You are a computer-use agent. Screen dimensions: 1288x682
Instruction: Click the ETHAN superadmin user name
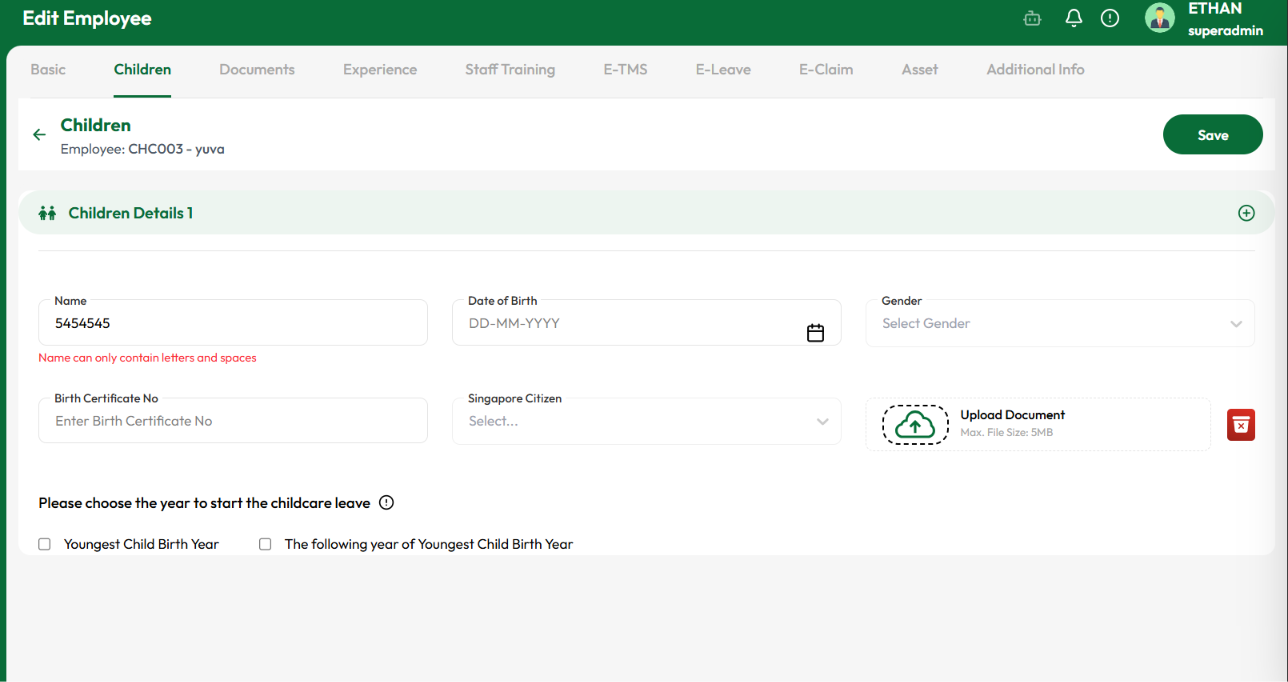(1225, 19)
